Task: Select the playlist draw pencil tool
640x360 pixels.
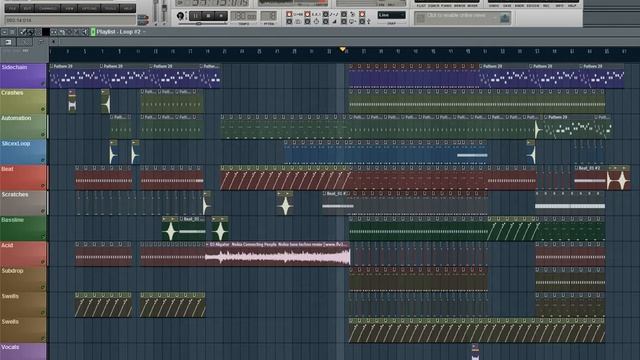Action: point(22,32)
